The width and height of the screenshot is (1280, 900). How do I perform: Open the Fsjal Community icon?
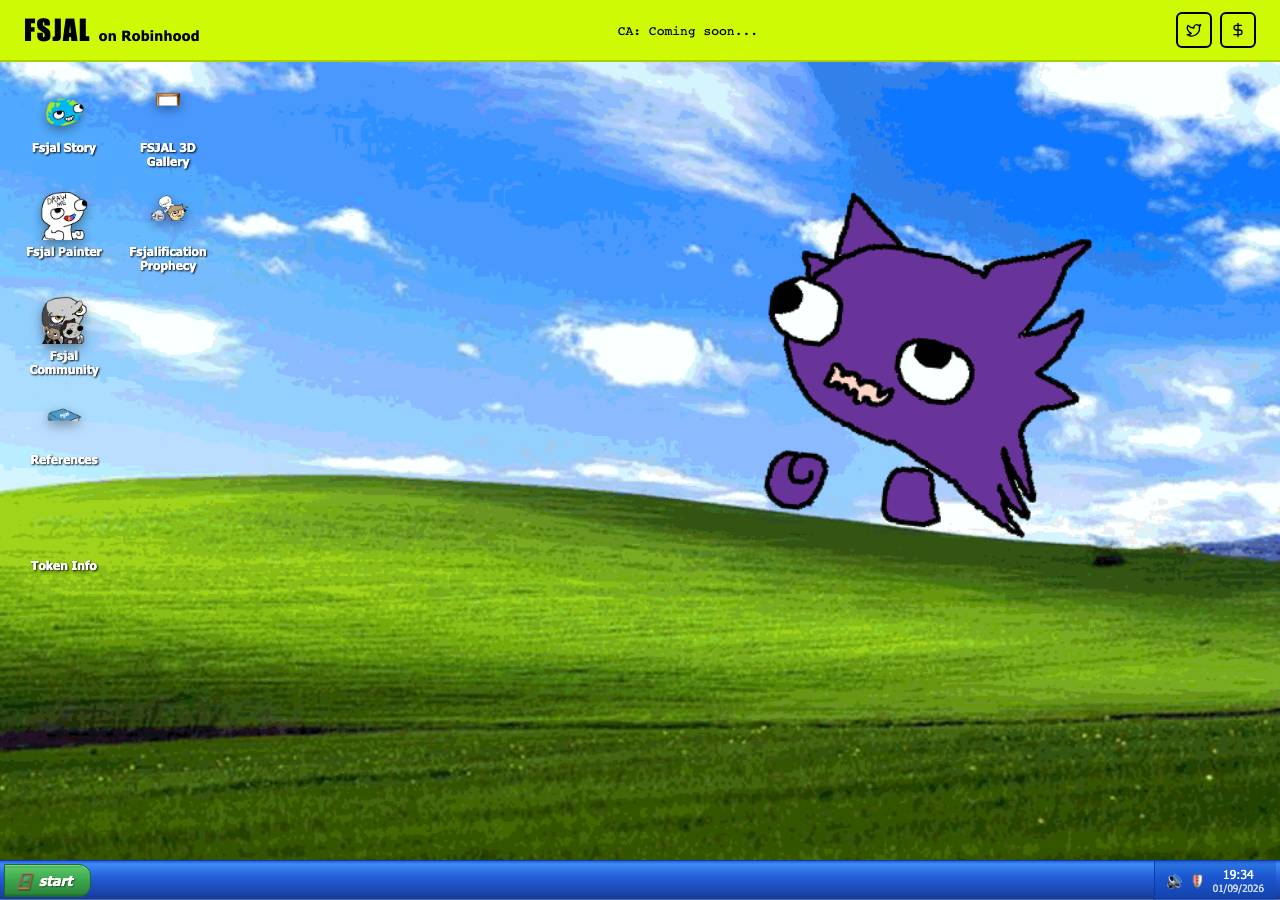[64, 336]
